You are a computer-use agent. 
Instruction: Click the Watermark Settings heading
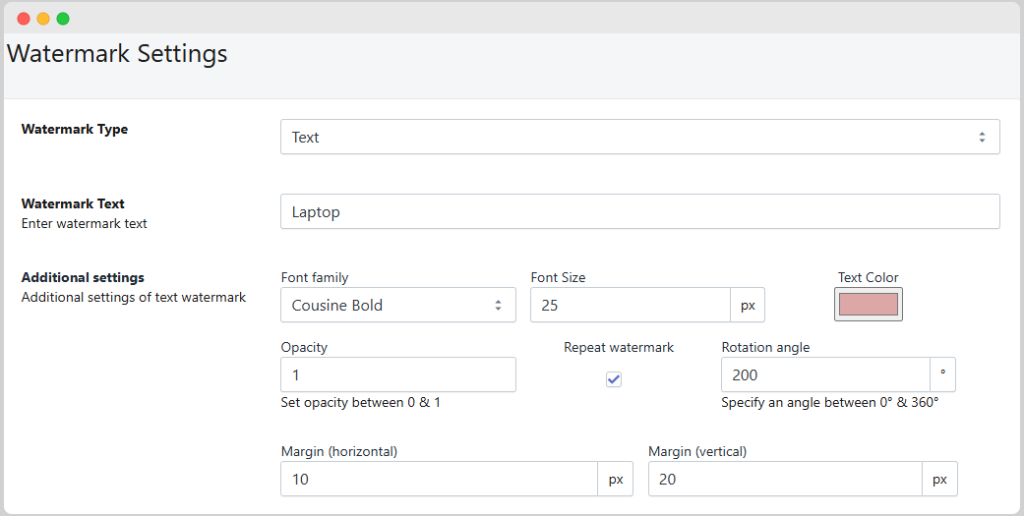[117, 53]
